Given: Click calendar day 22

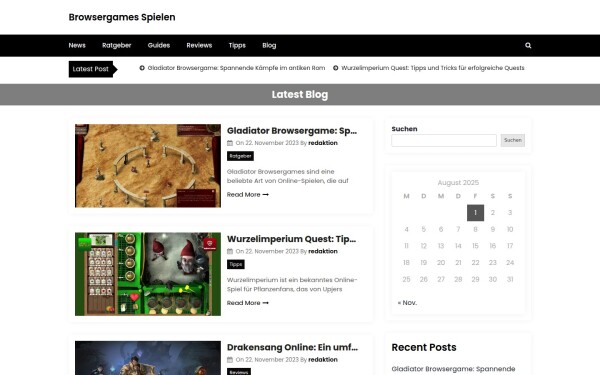Looking at the screenshot, I should (x=475, y=263).
